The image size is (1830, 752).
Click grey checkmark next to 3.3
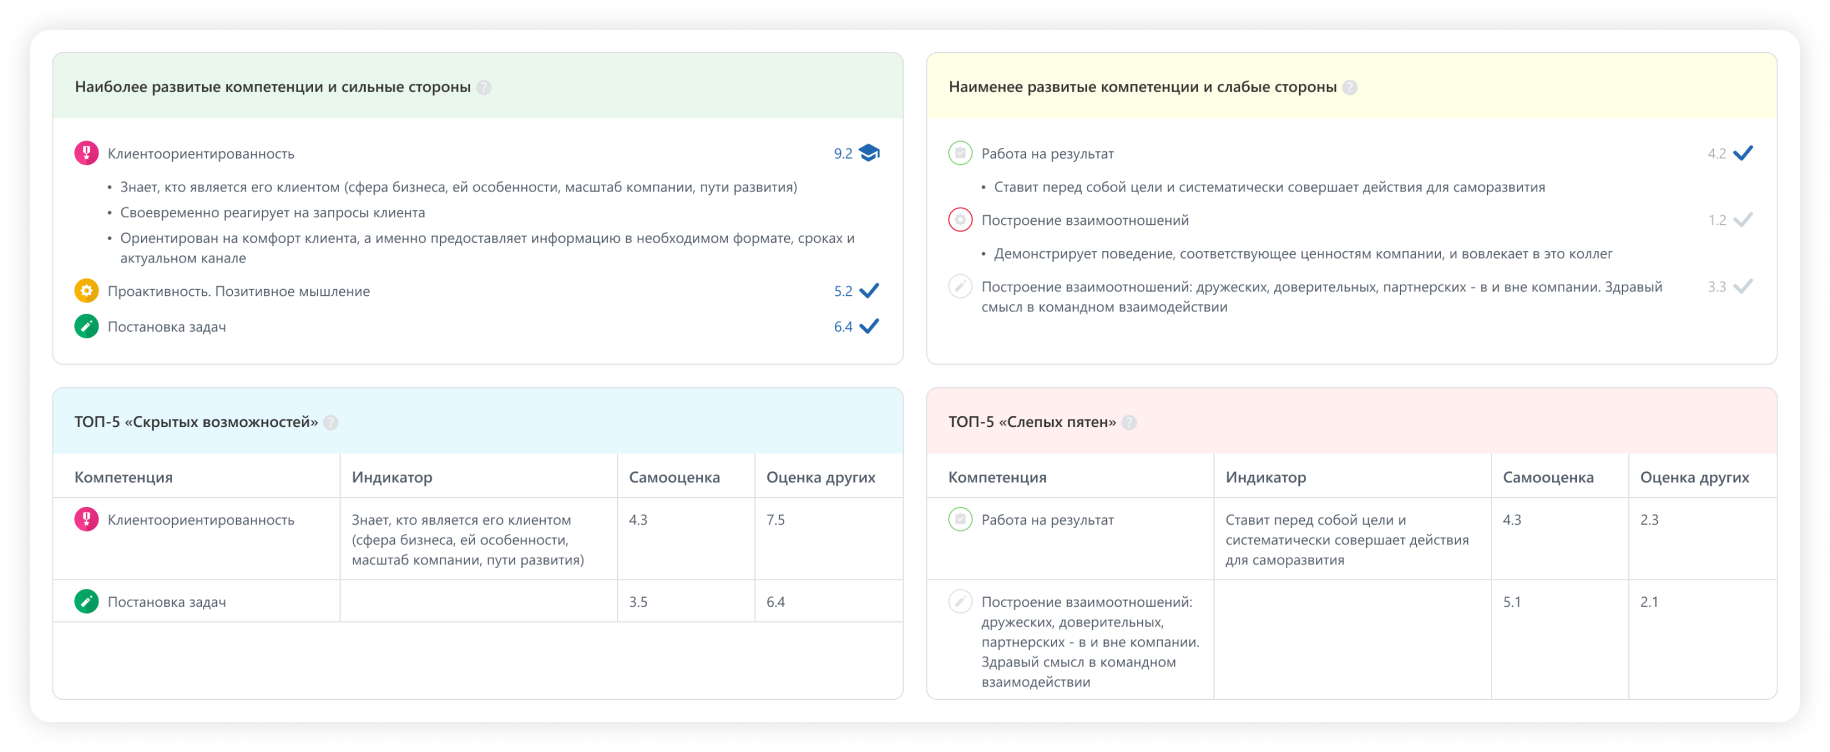click(x=1744, y=287)
